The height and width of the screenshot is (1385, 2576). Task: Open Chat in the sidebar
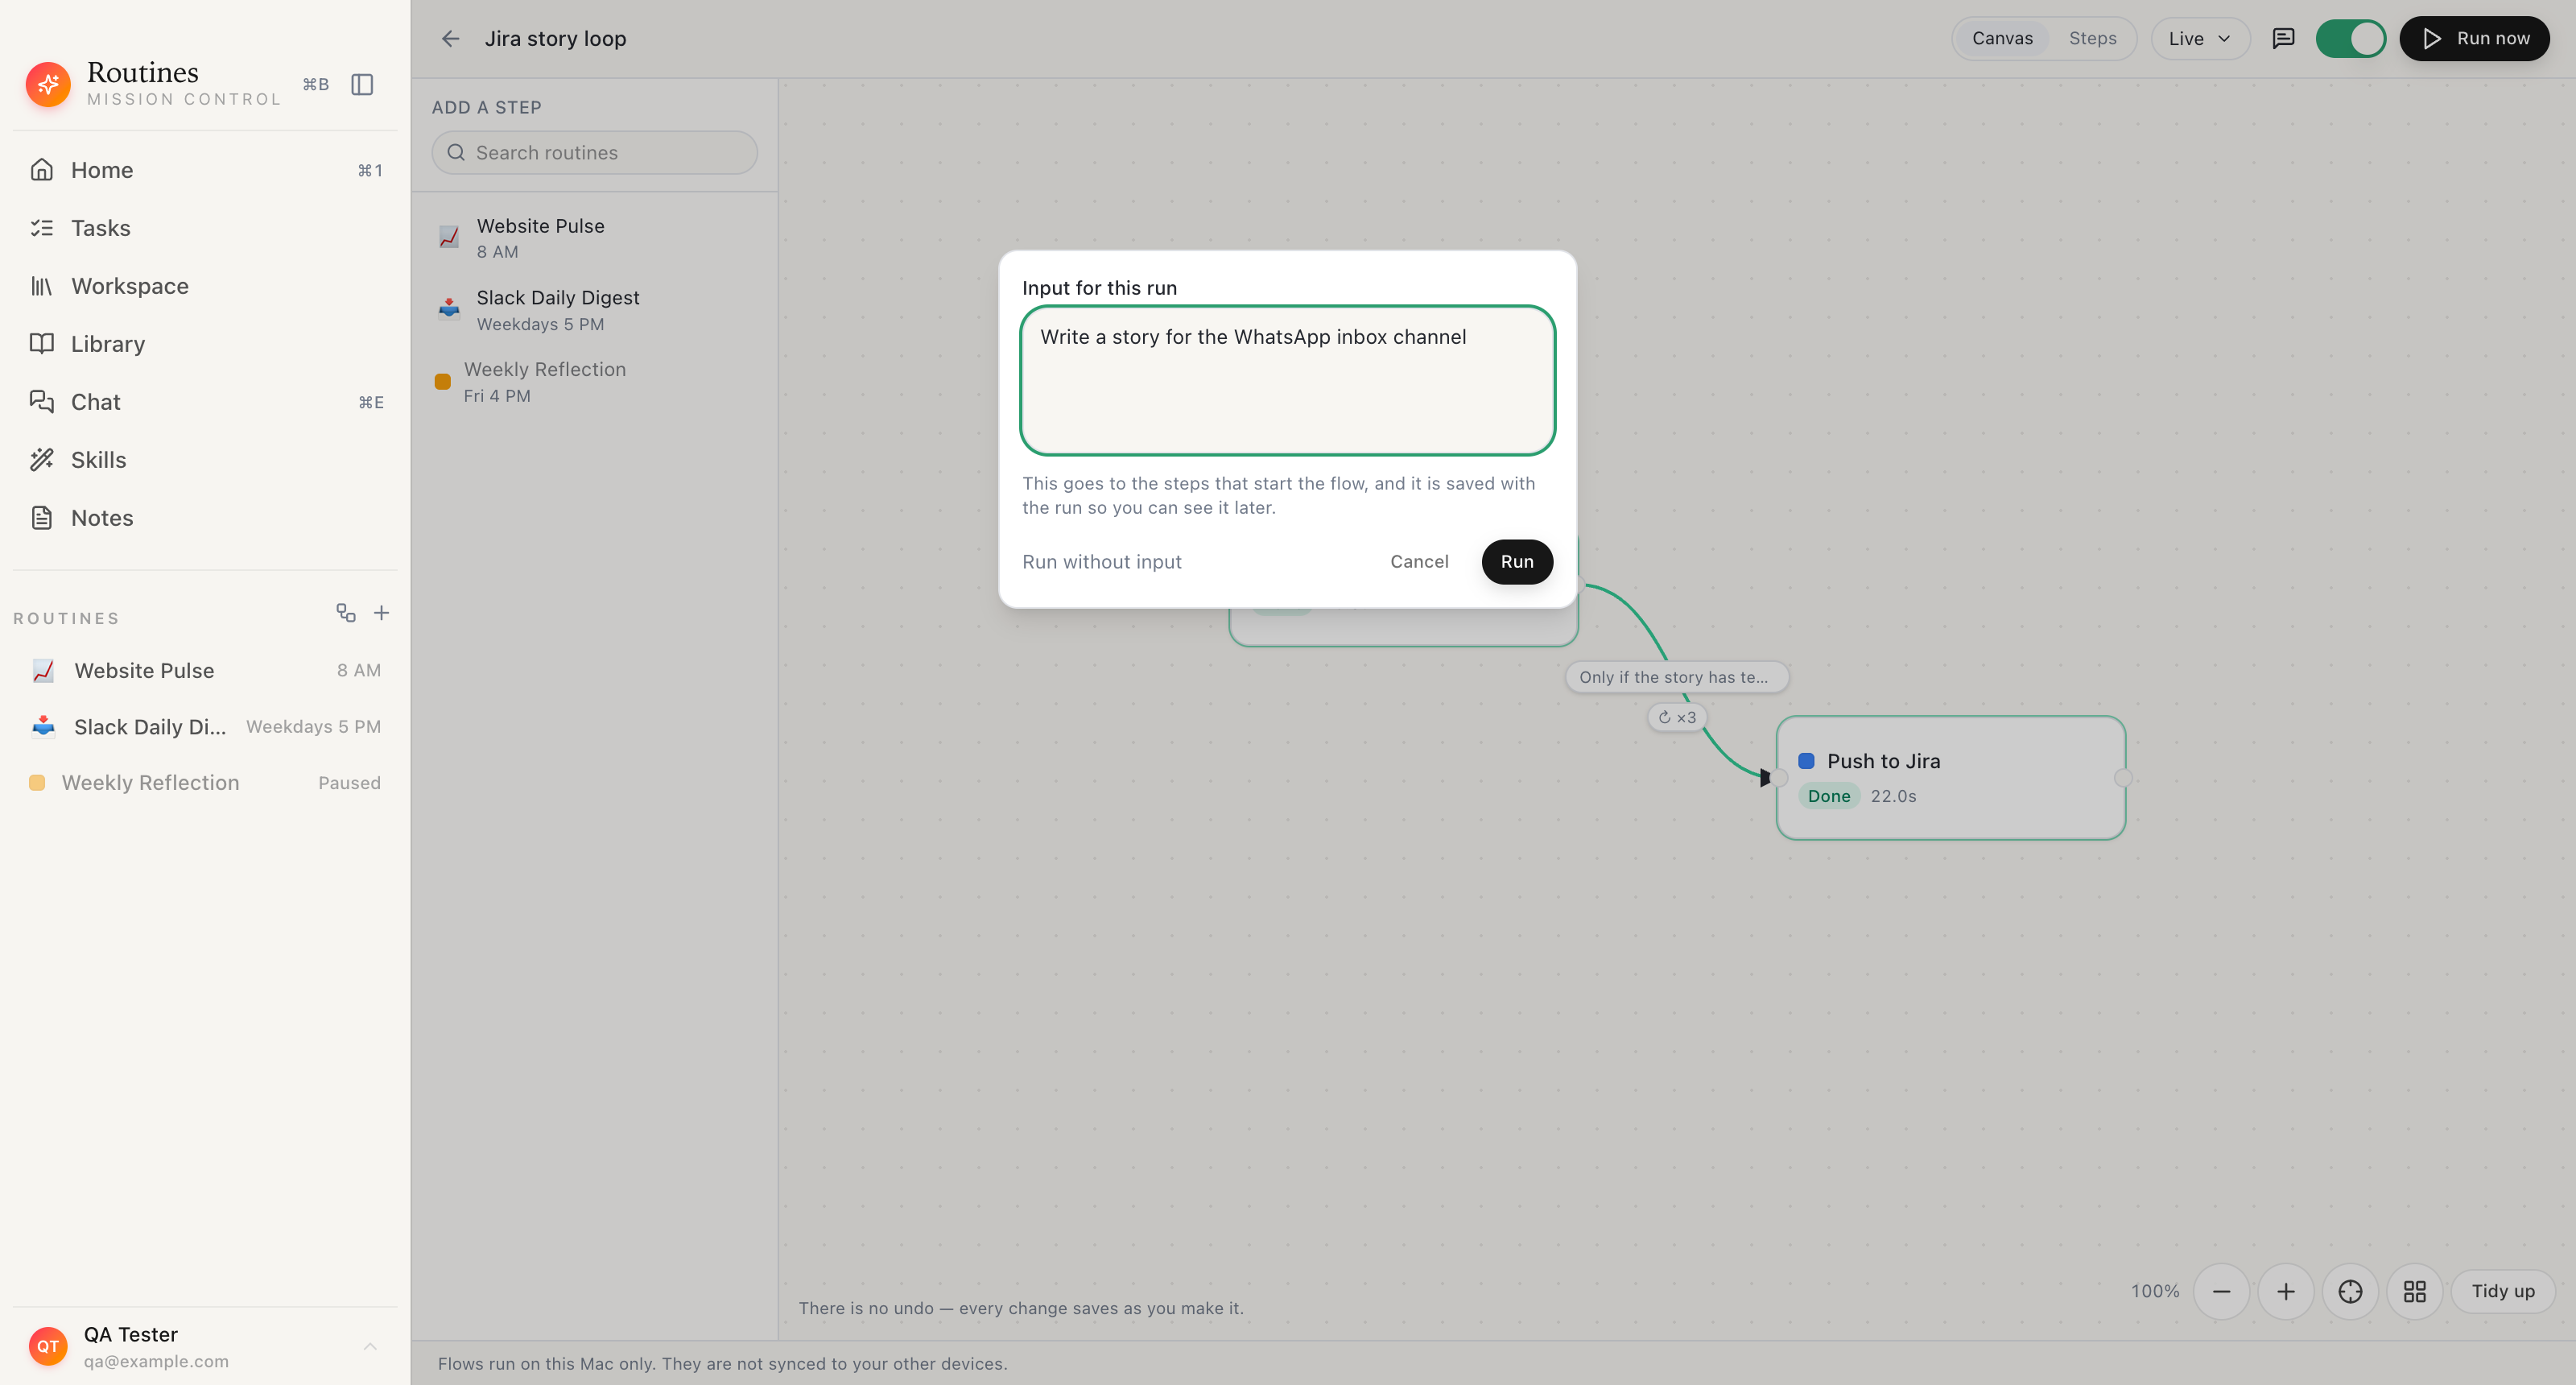[x=205, y=402]
